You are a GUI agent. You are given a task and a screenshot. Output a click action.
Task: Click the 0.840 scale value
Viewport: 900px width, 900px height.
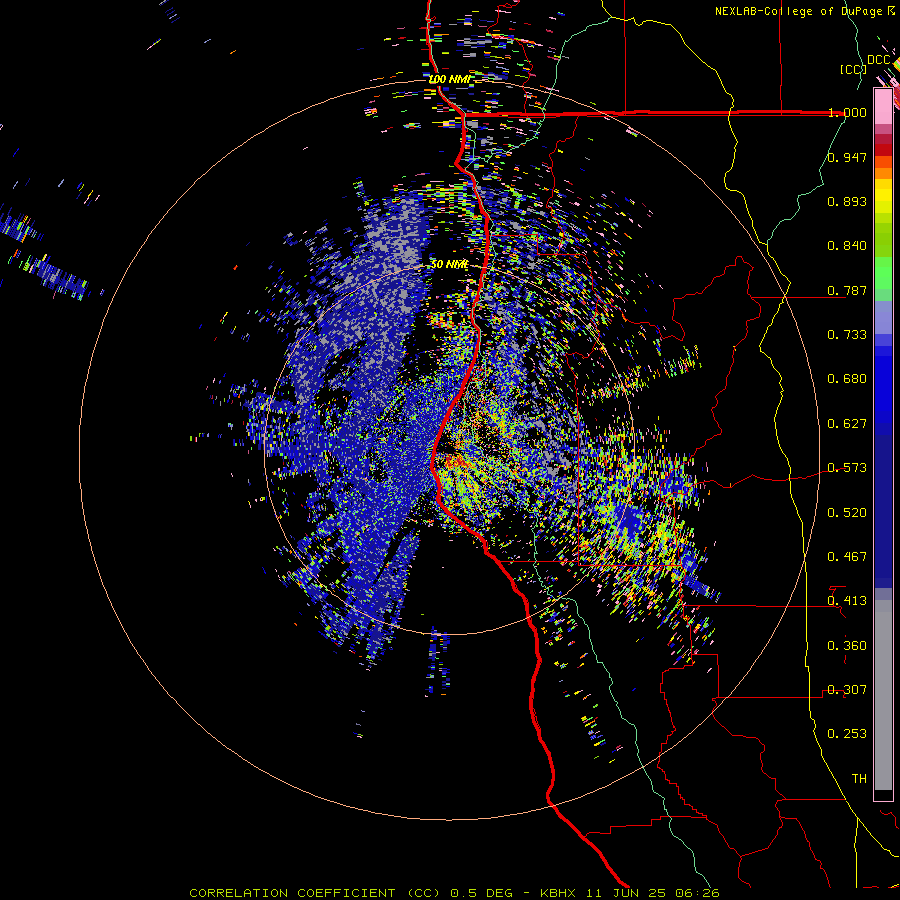(847, 246)
